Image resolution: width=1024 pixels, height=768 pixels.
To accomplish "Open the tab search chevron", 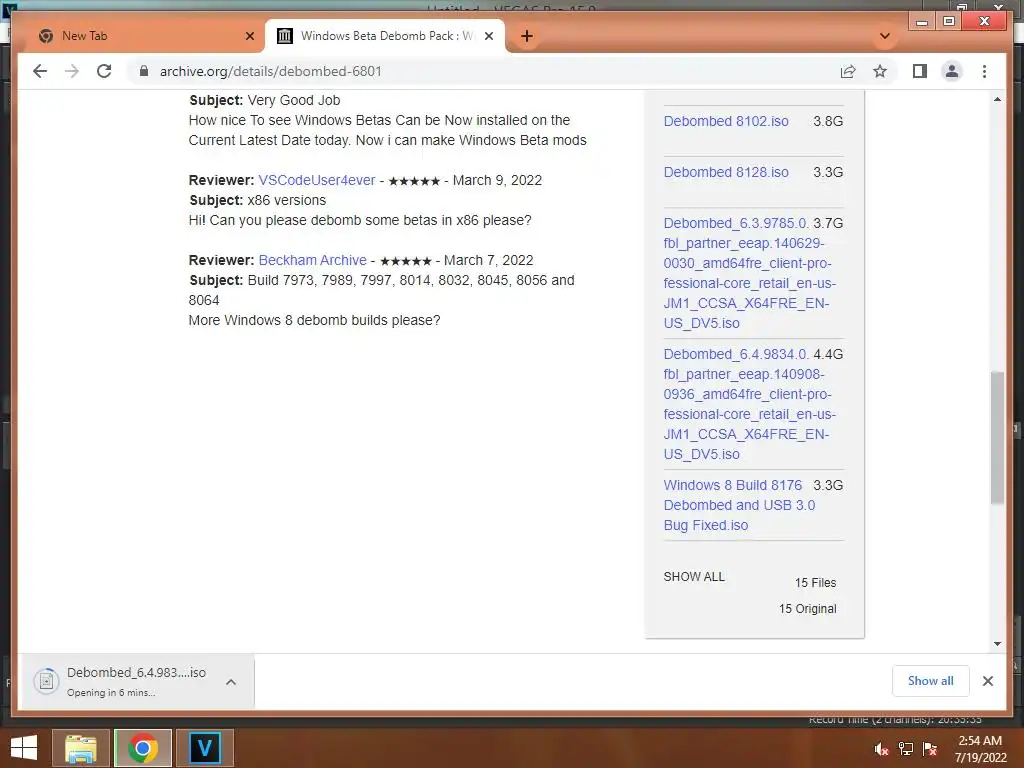I will tap(885, 36).
